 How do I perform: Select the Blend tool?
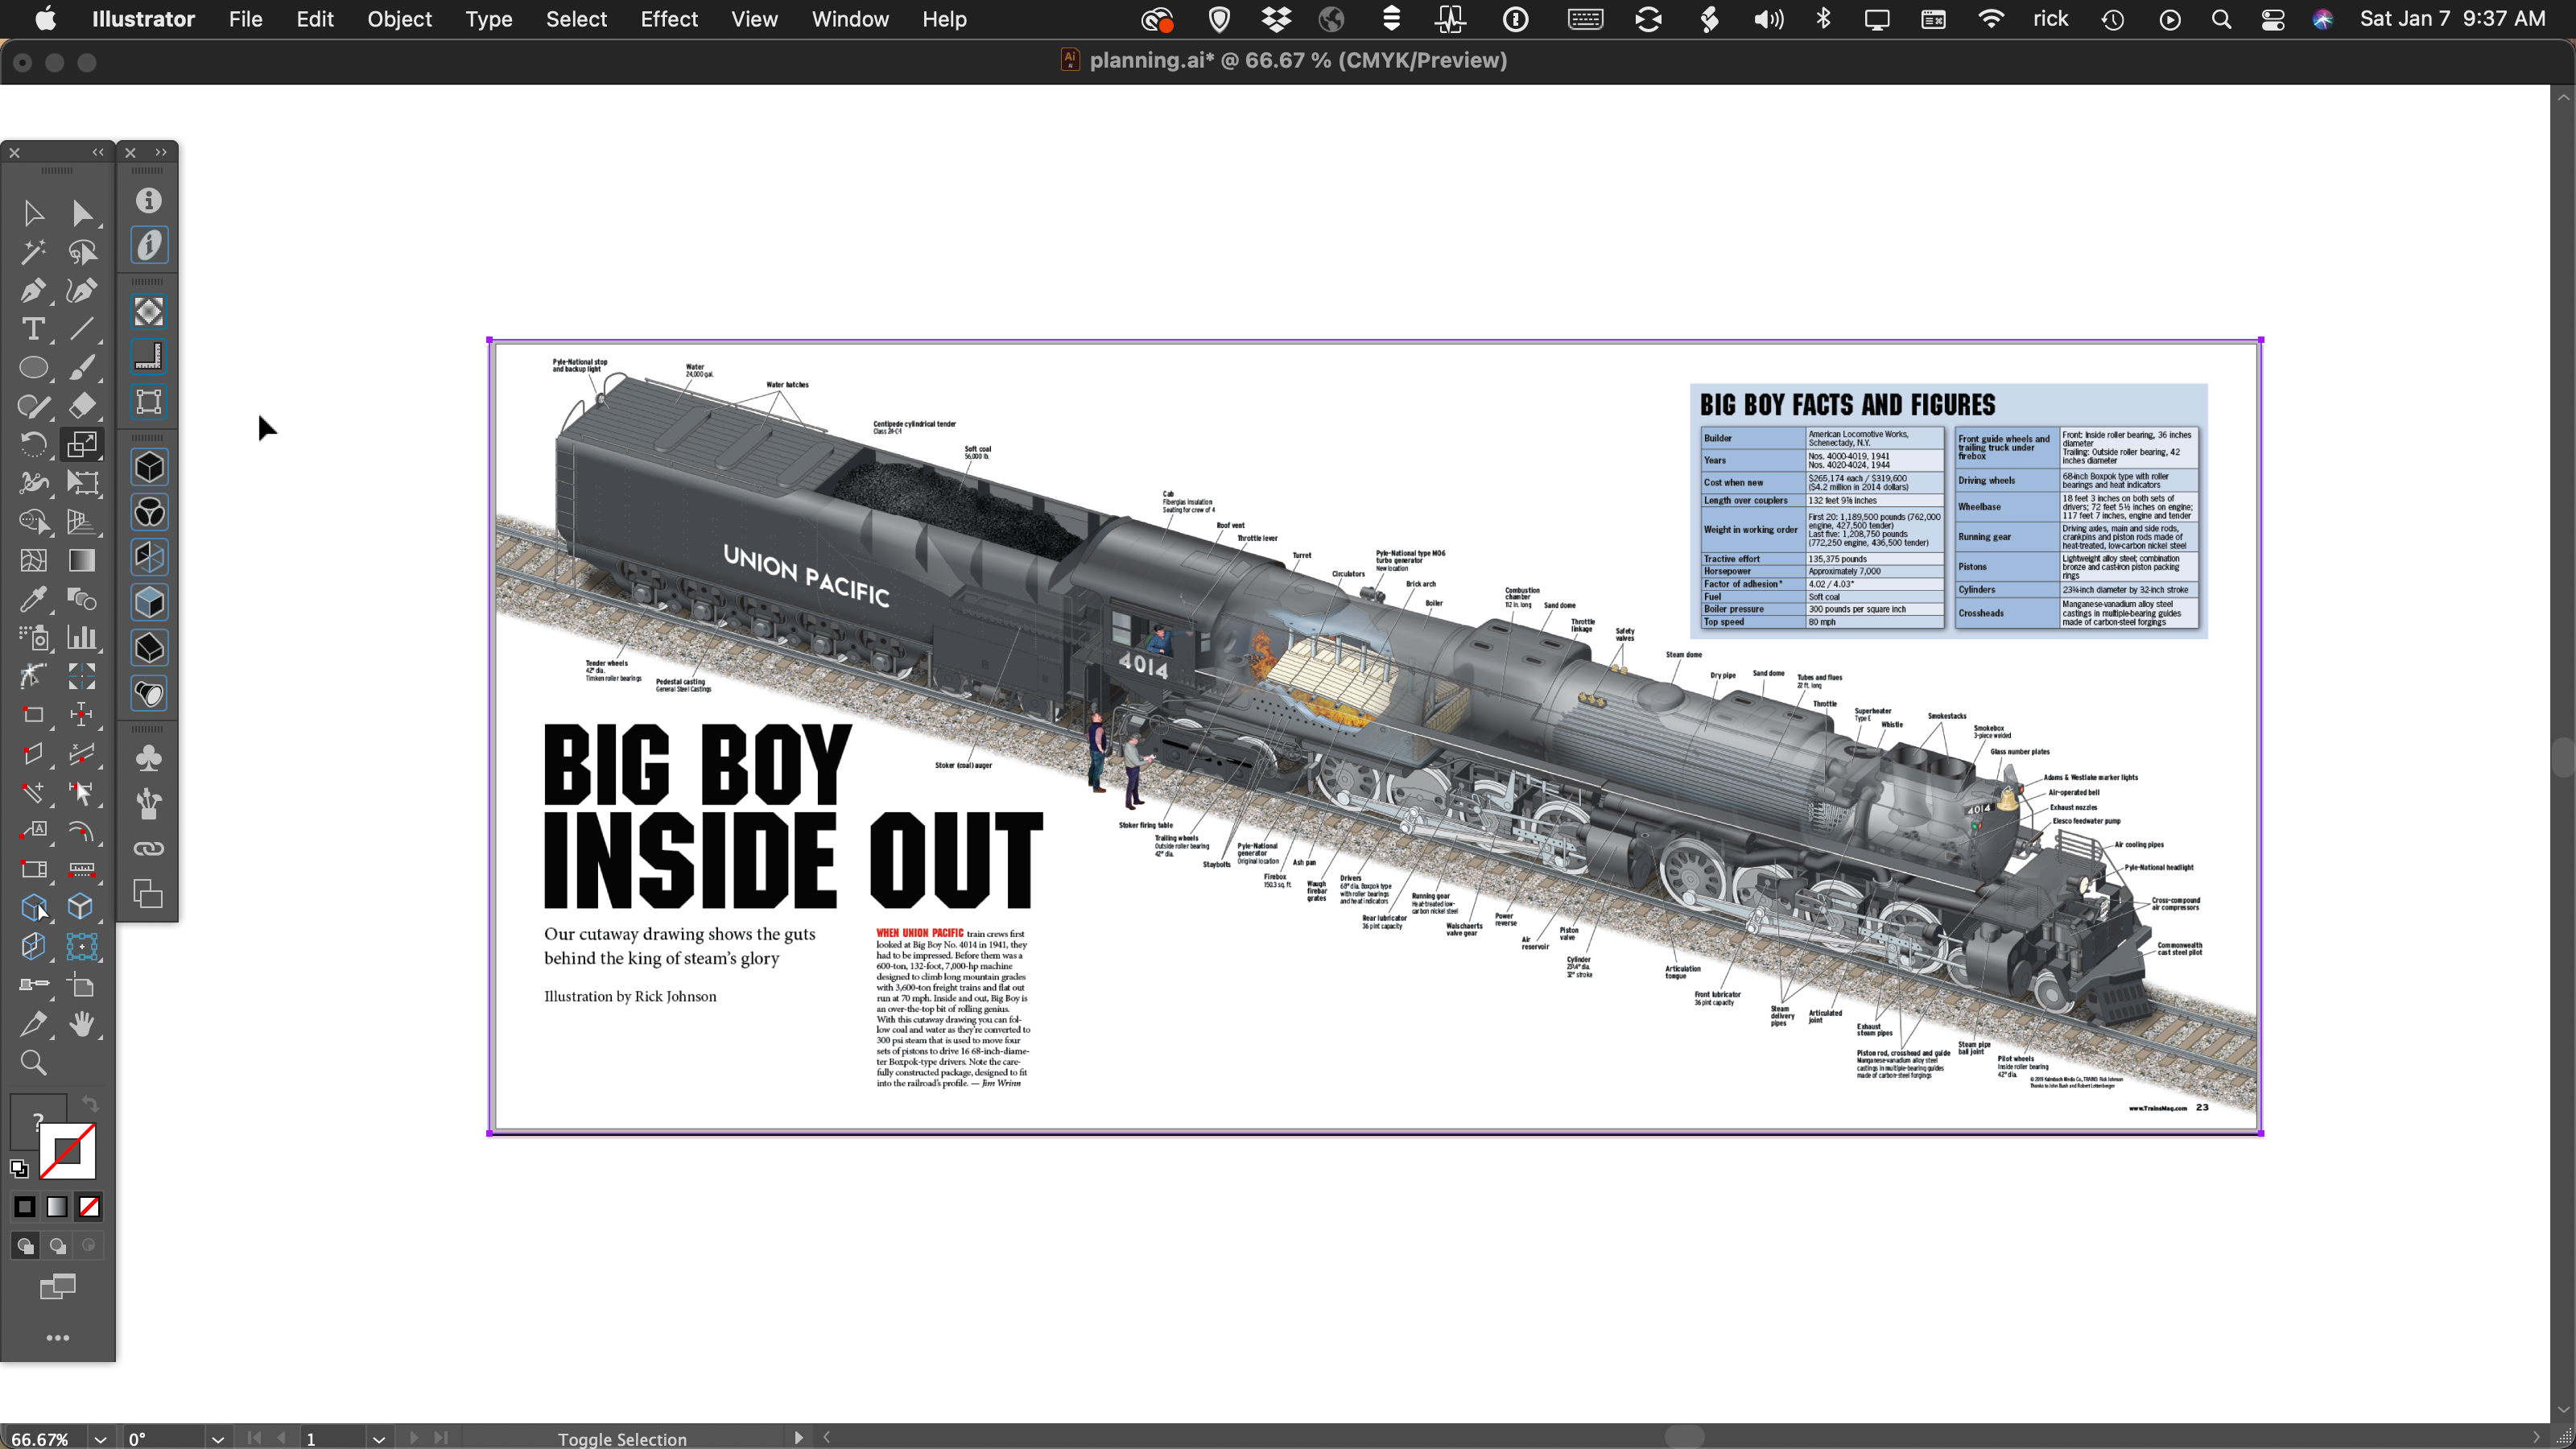(82, 598)
